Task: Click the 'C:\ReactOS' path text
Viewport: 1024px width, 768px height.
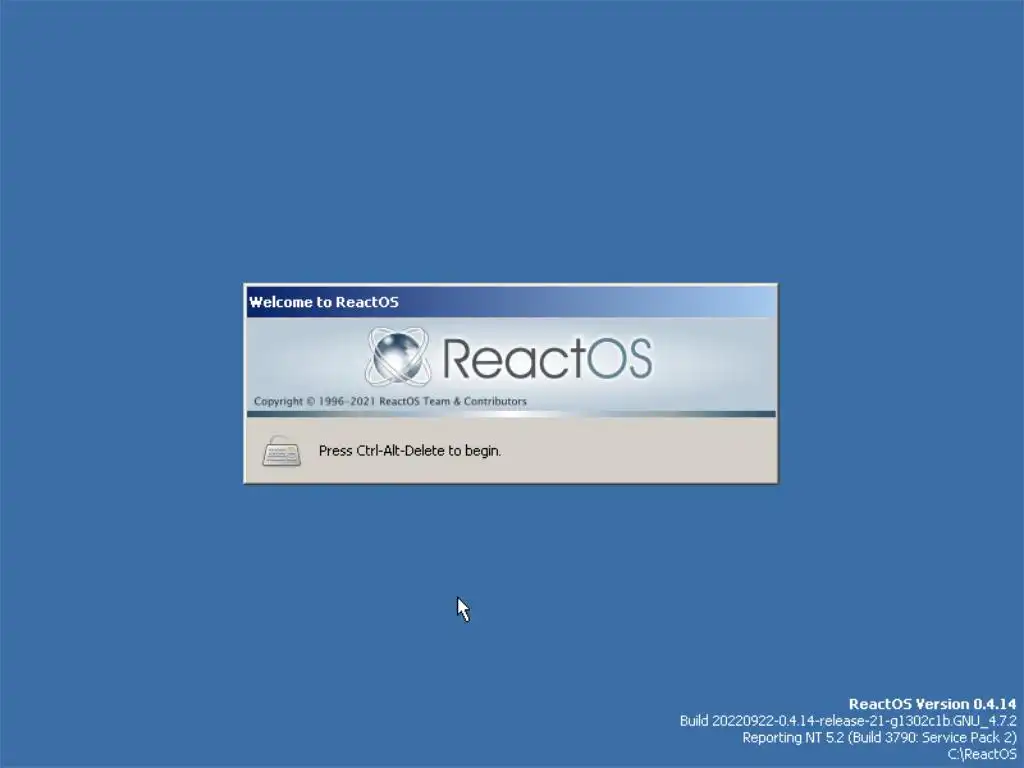Action: coord(982,754)
